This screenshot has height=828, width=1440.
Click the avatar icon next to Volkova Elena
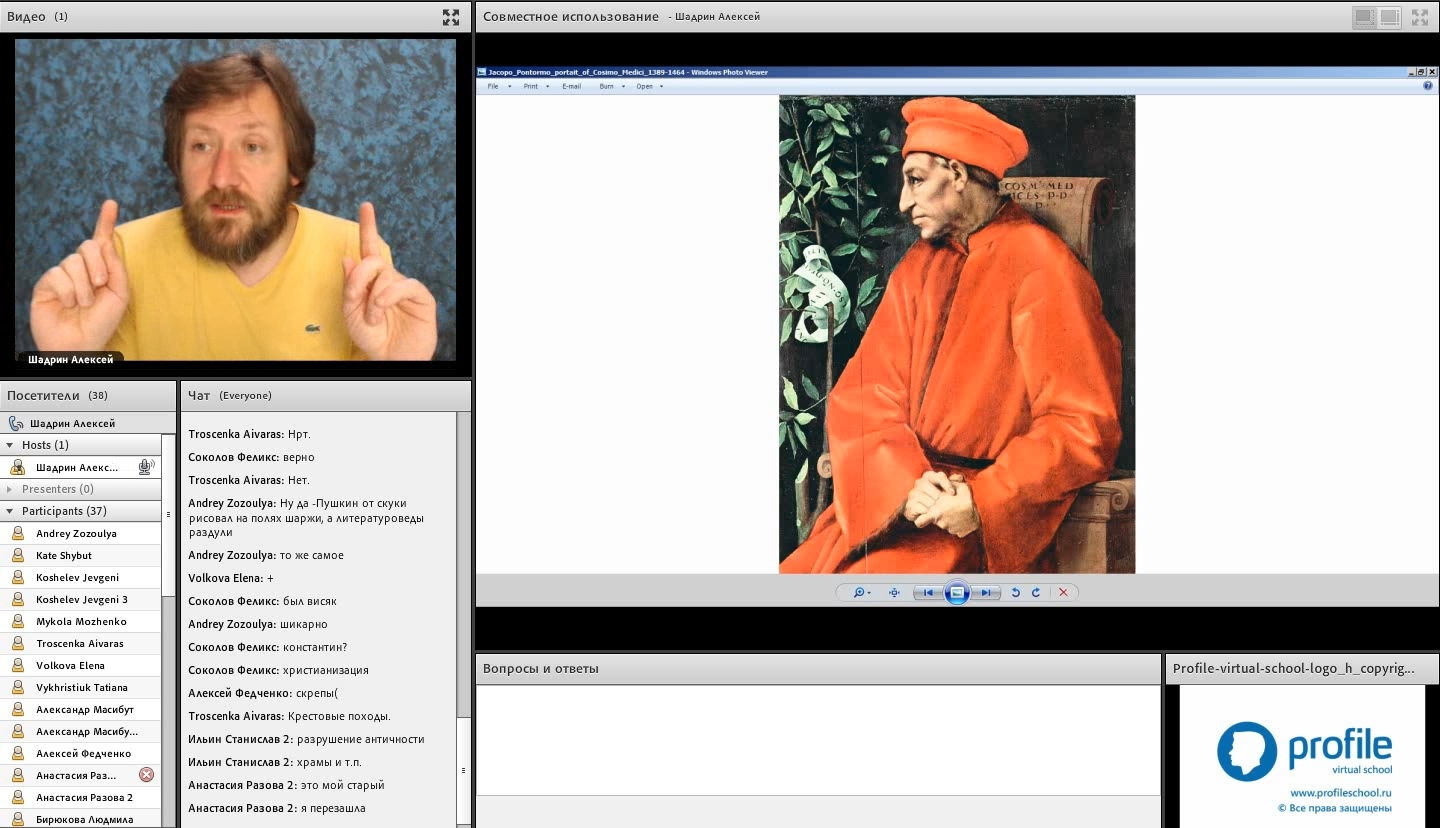point(17,665)
